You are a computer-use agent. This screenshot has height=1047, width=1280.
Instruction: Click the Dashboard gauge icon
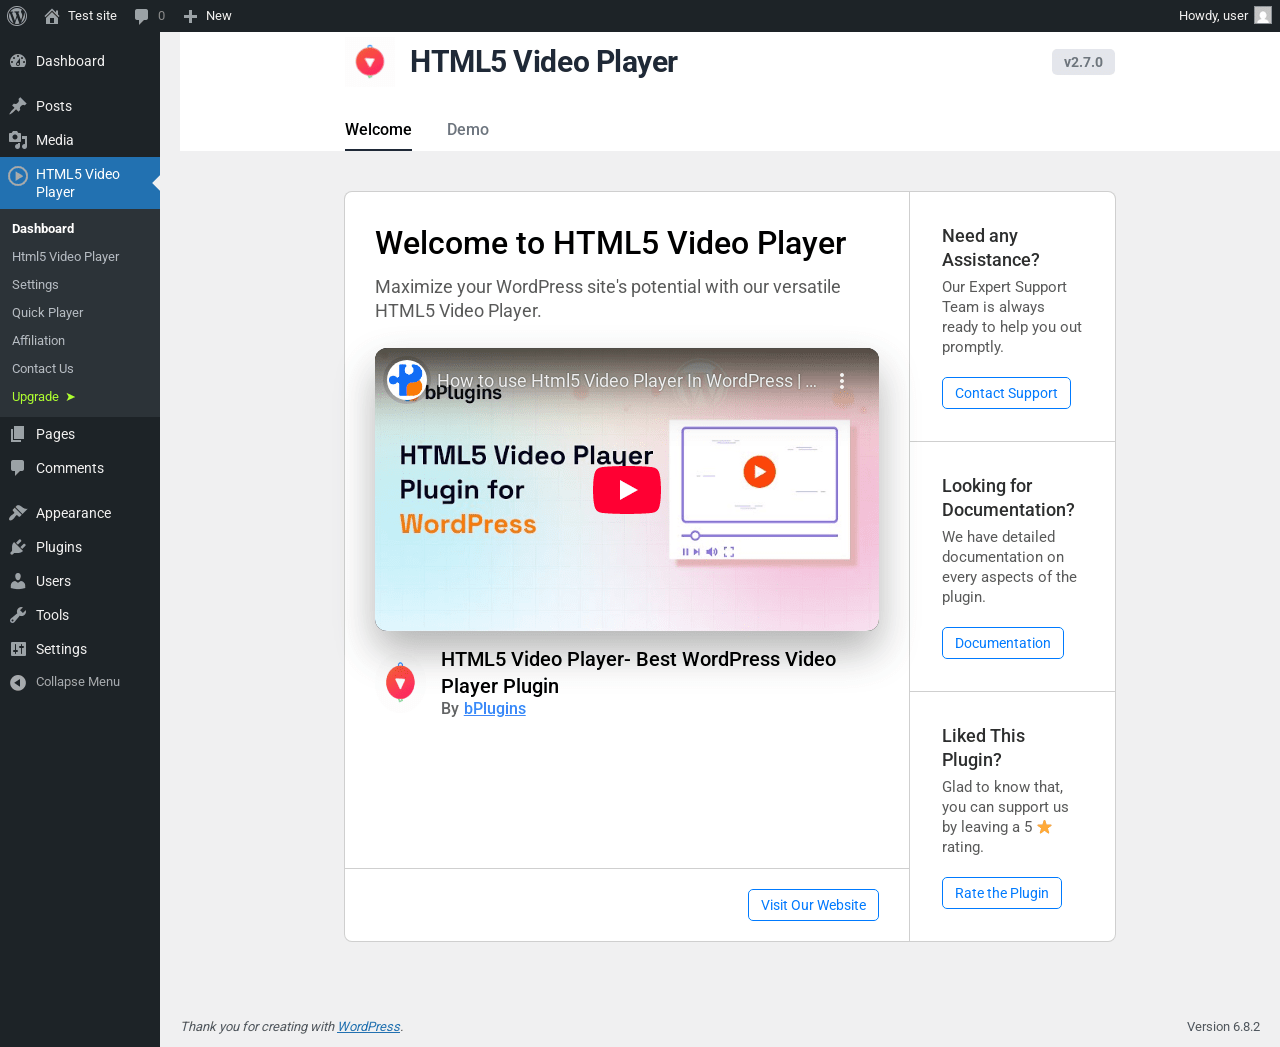point(18,61)
